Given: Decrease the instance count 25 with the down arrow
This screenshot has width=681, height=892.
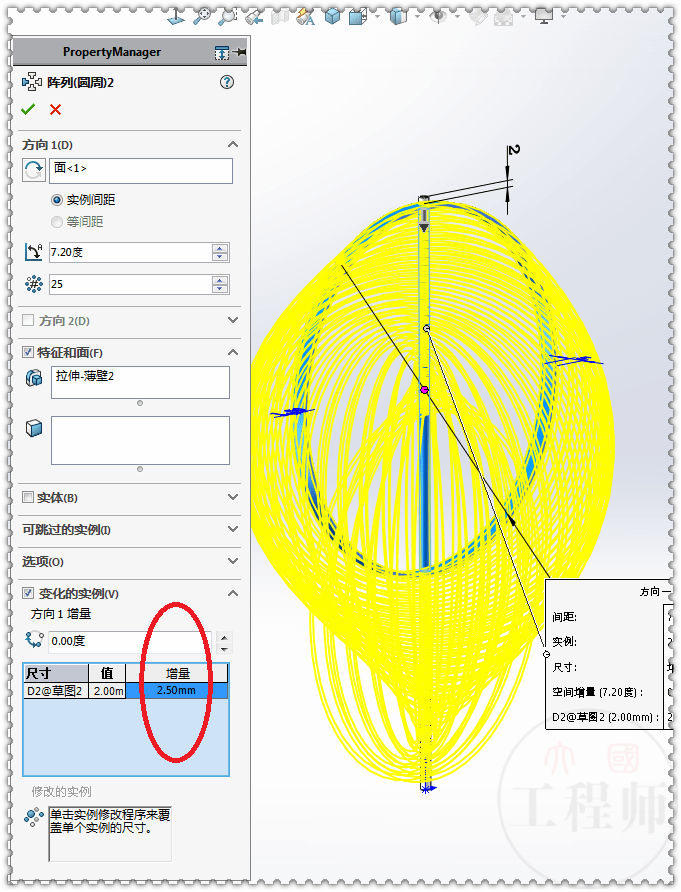Looking at the screenshot, I should tap(220, 288).
